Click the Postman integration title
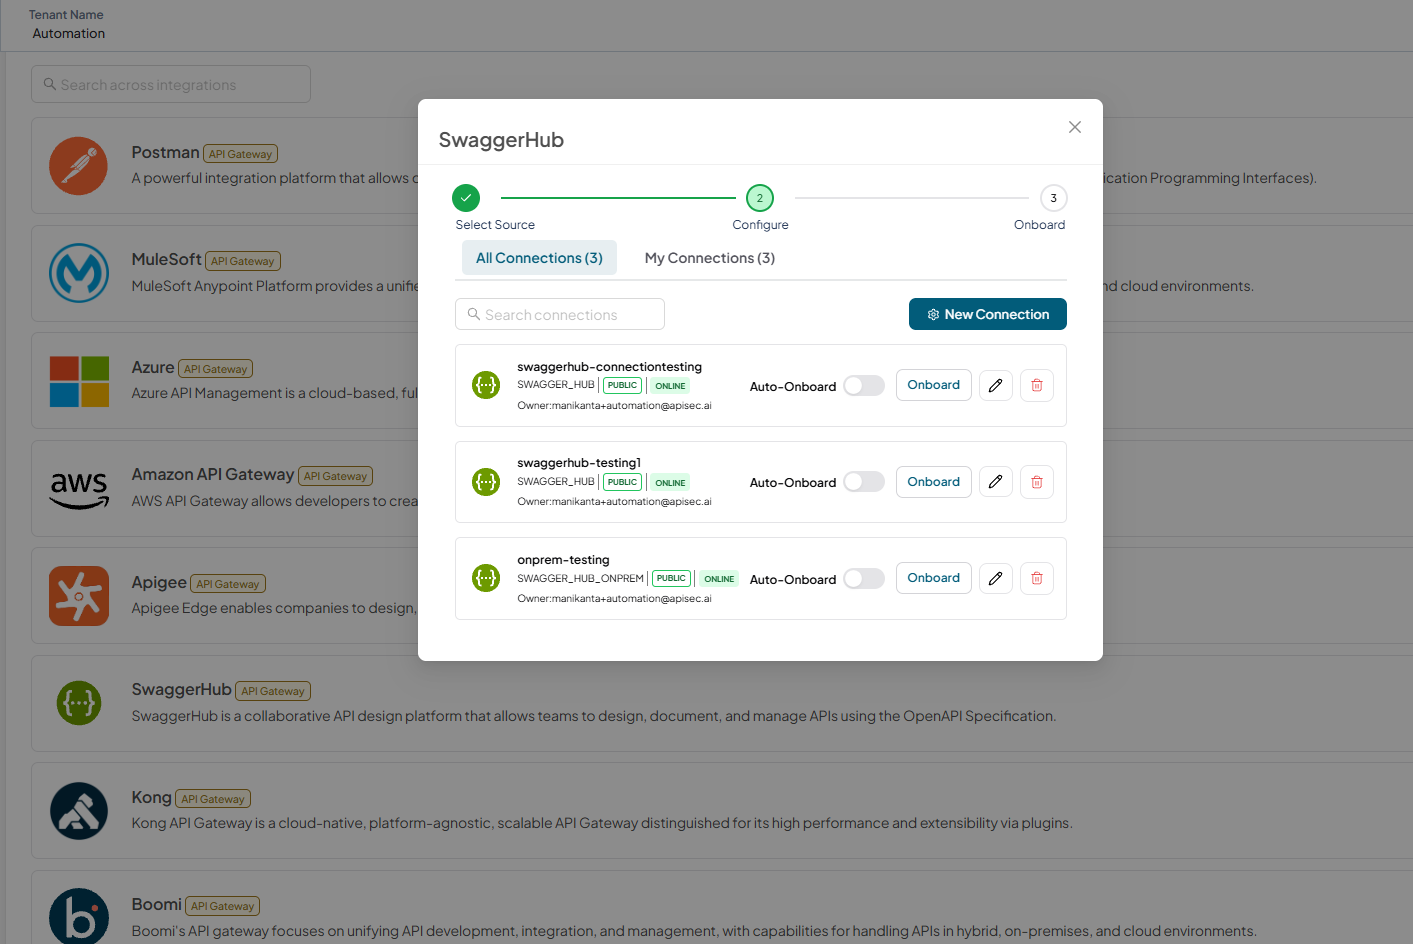The image size is (1413, 944). tap(166, 152)
